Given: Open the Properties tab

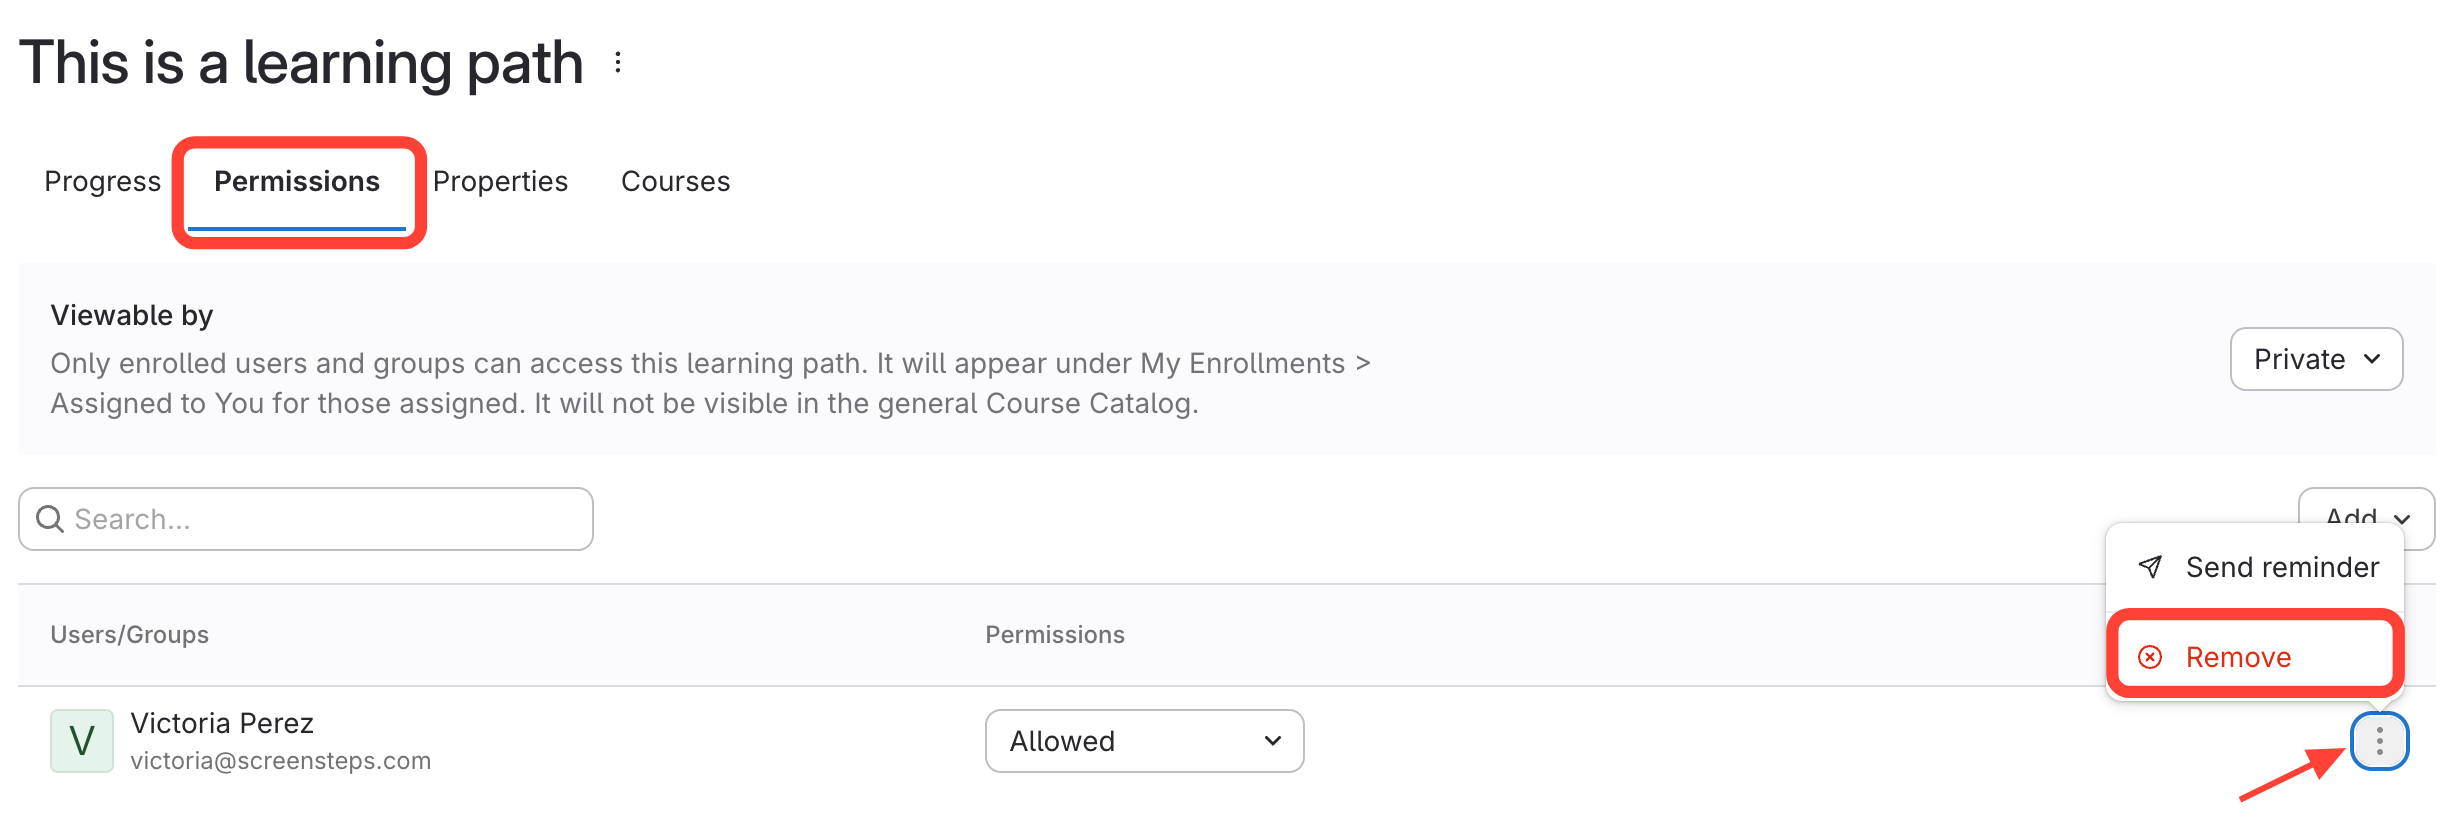Looking at the screenshot, I should point(500,181).
